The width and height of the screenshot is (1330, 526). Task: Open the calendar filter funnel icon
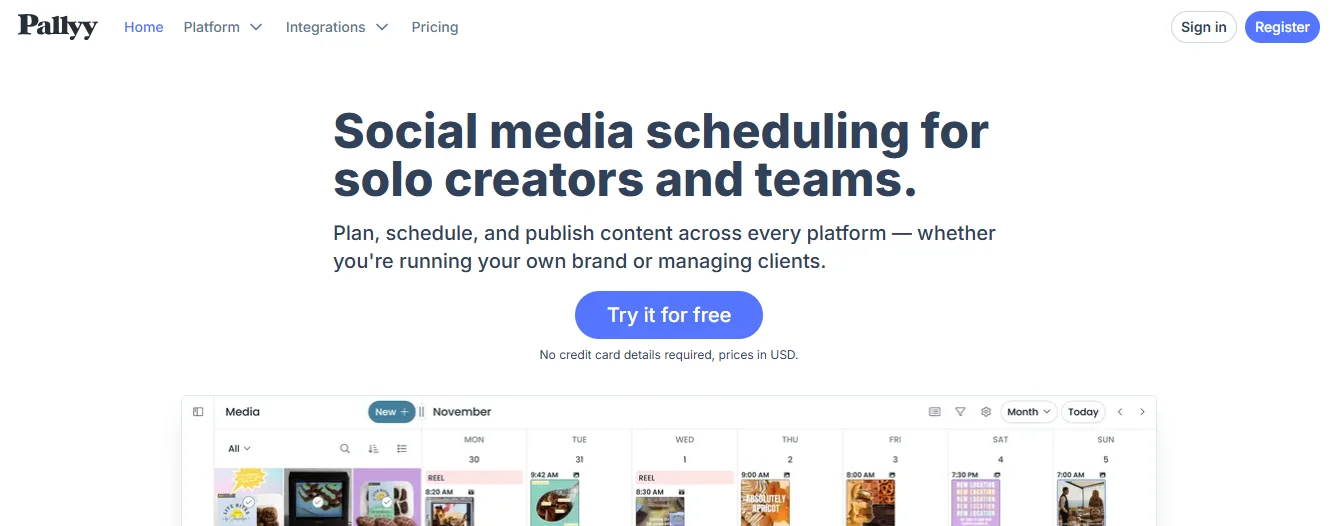[x=960, y=412]
